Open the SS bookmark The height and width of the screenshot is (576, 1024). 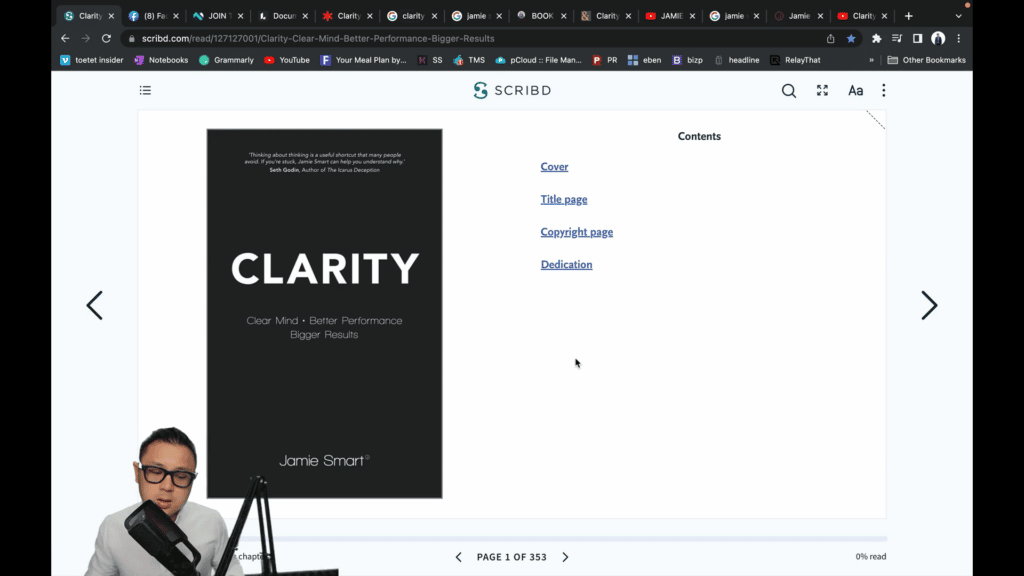click(430, 60)
